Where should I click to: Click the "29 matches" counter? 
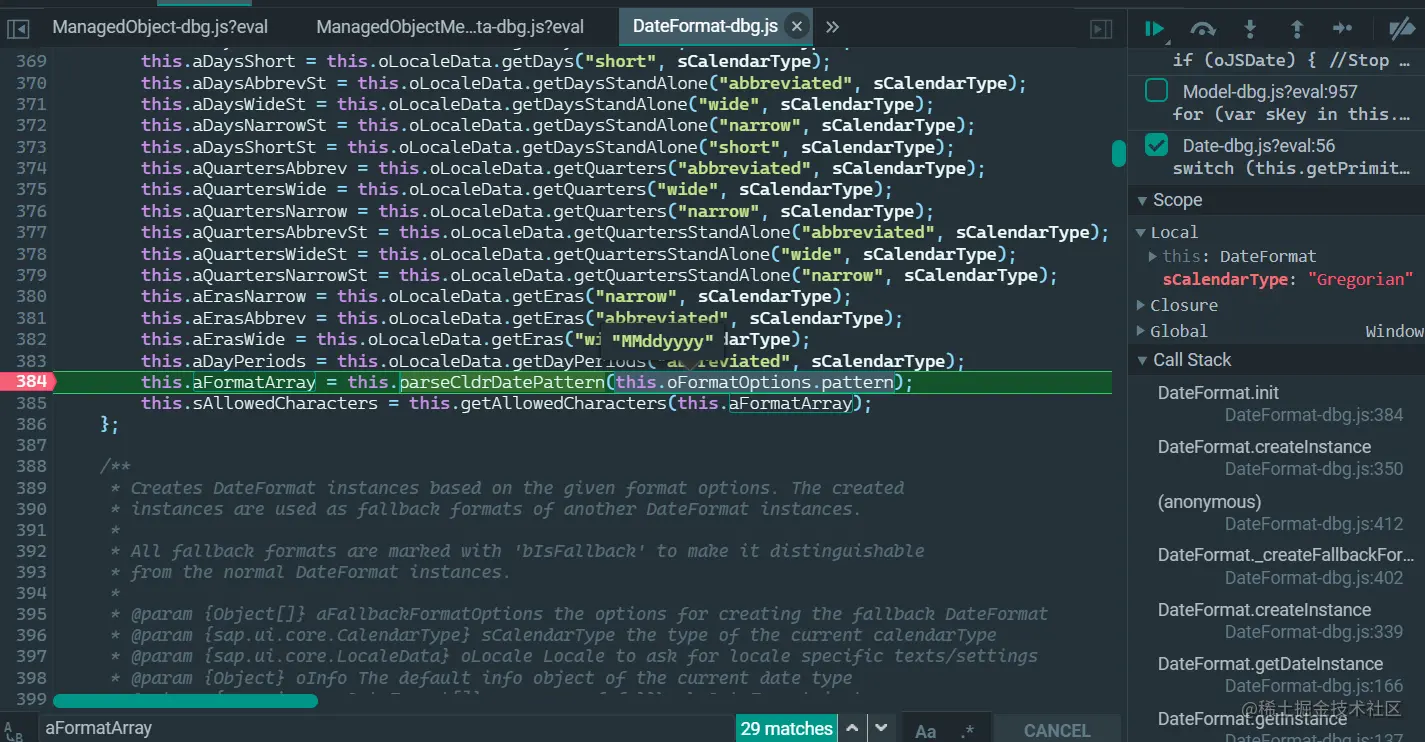tap(786, 729)
